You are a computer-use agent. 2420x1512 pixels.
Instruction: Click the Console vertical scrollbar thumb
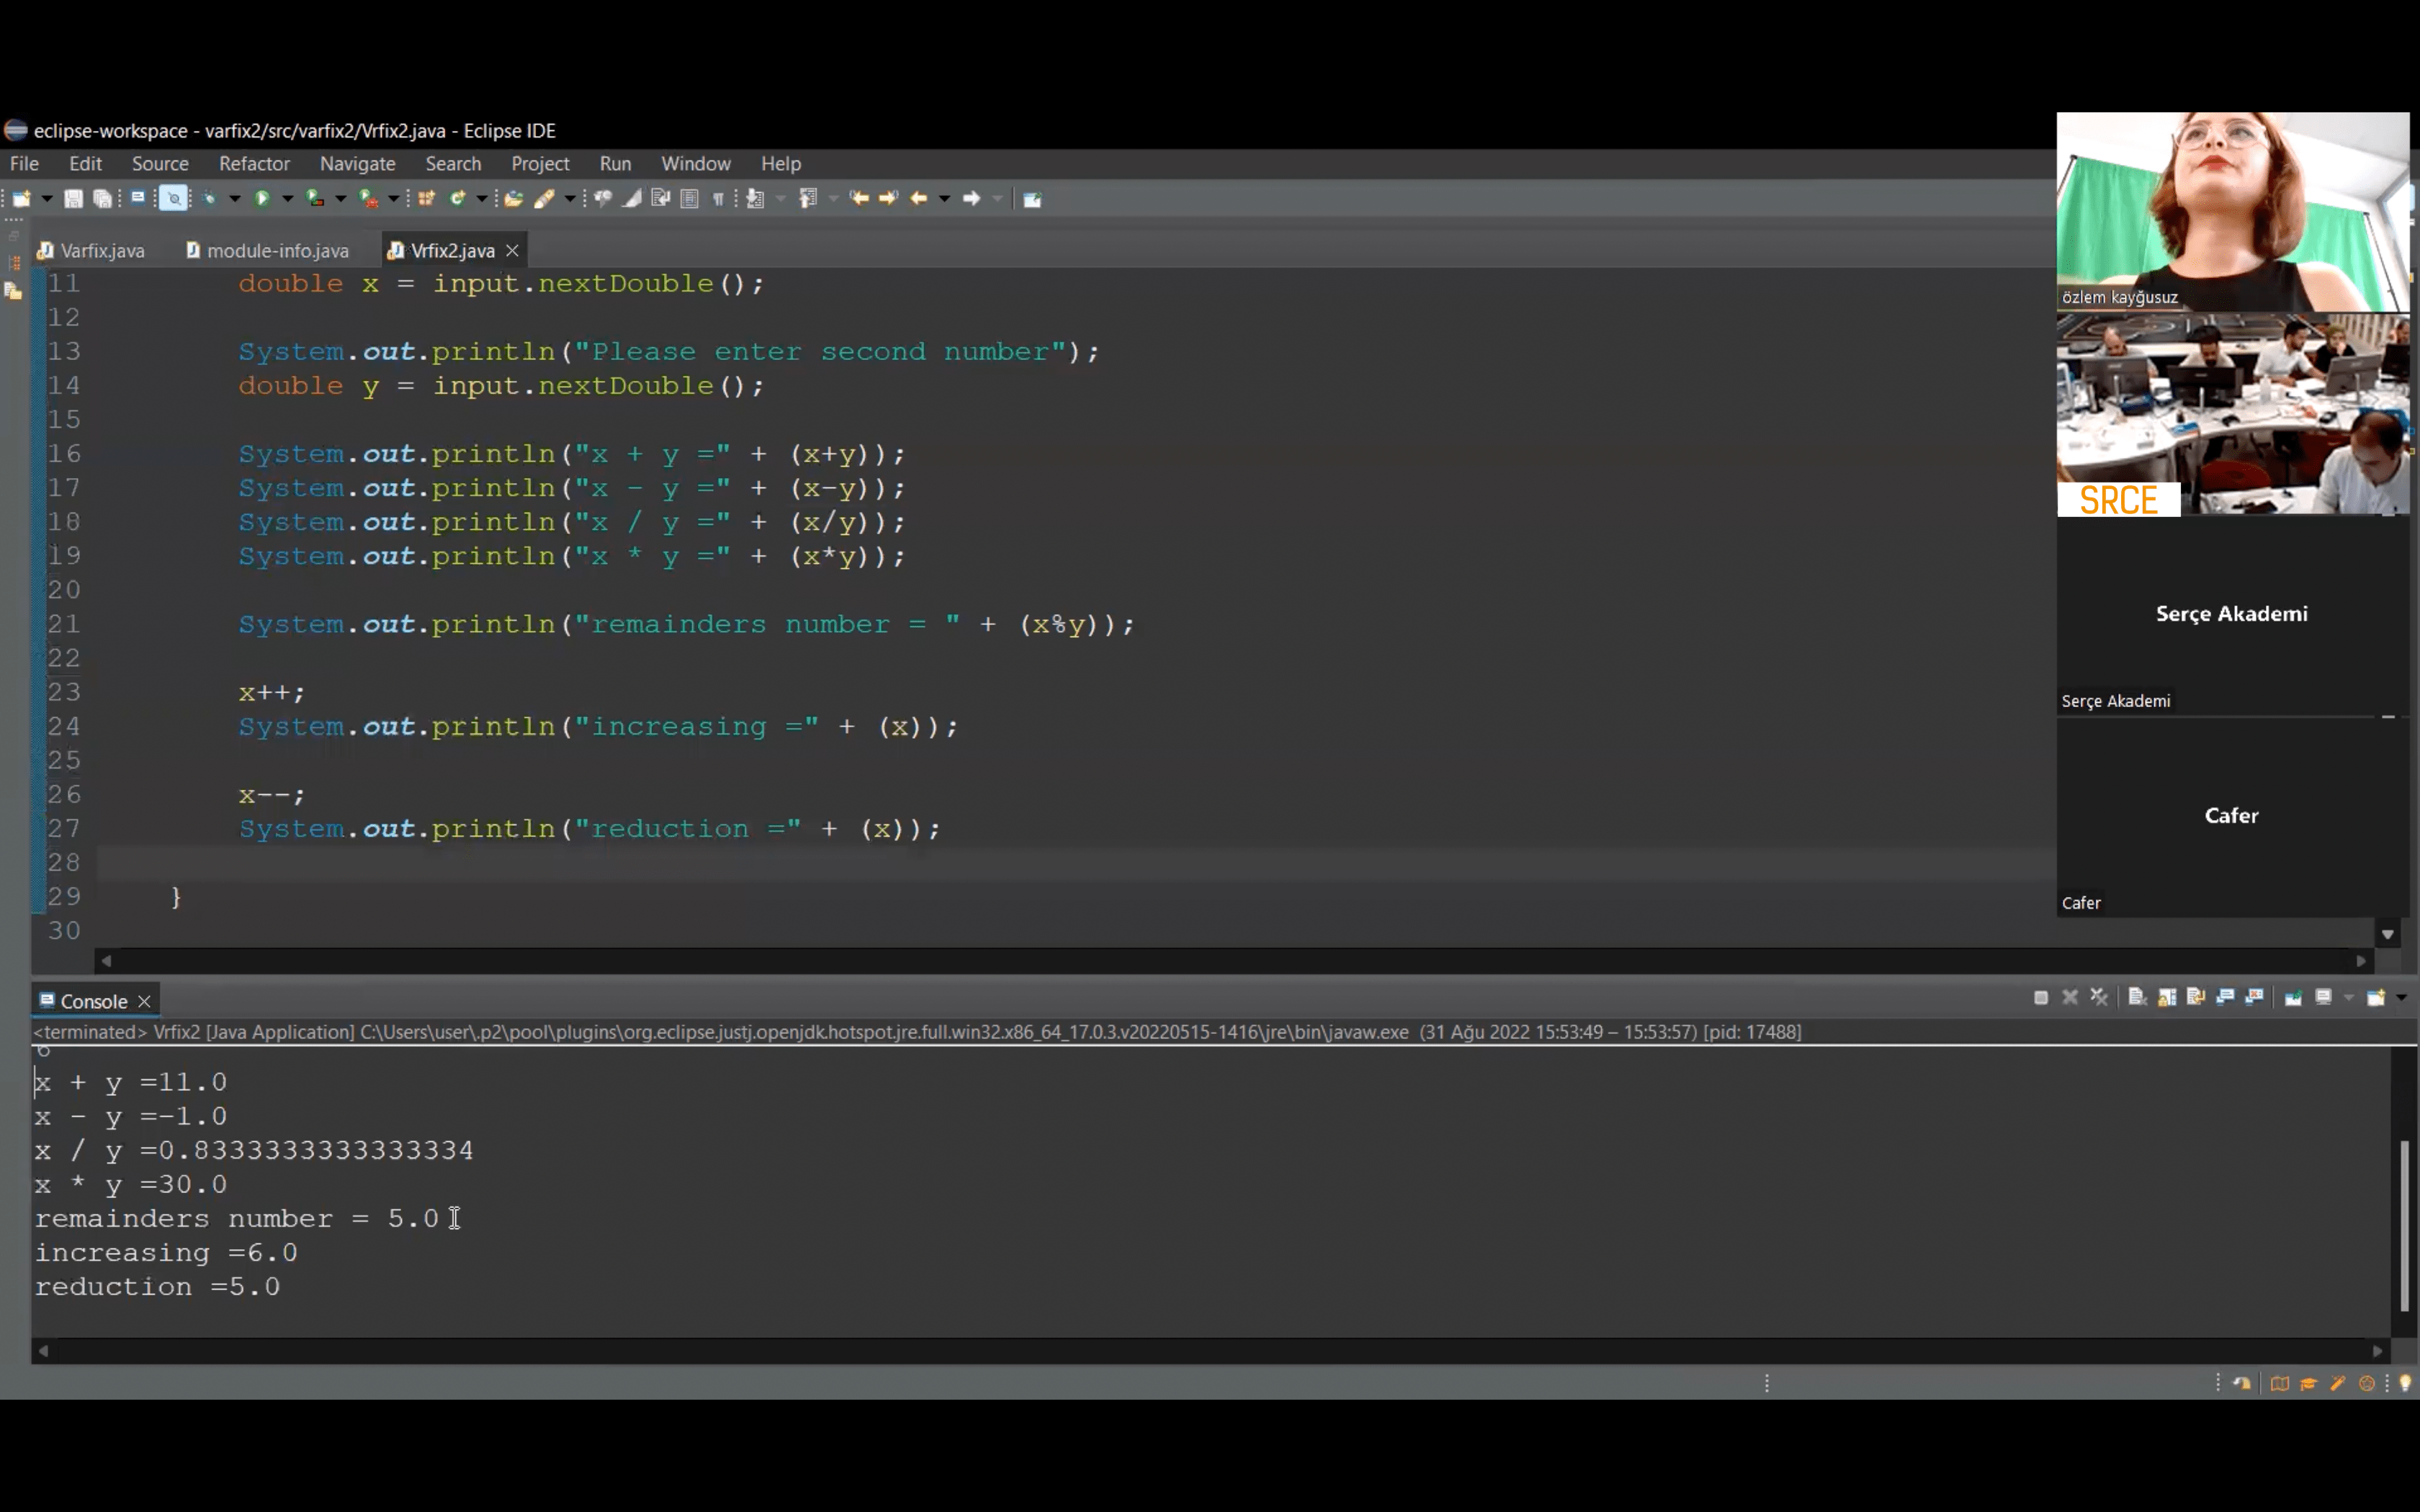tap(2405, 1225)
